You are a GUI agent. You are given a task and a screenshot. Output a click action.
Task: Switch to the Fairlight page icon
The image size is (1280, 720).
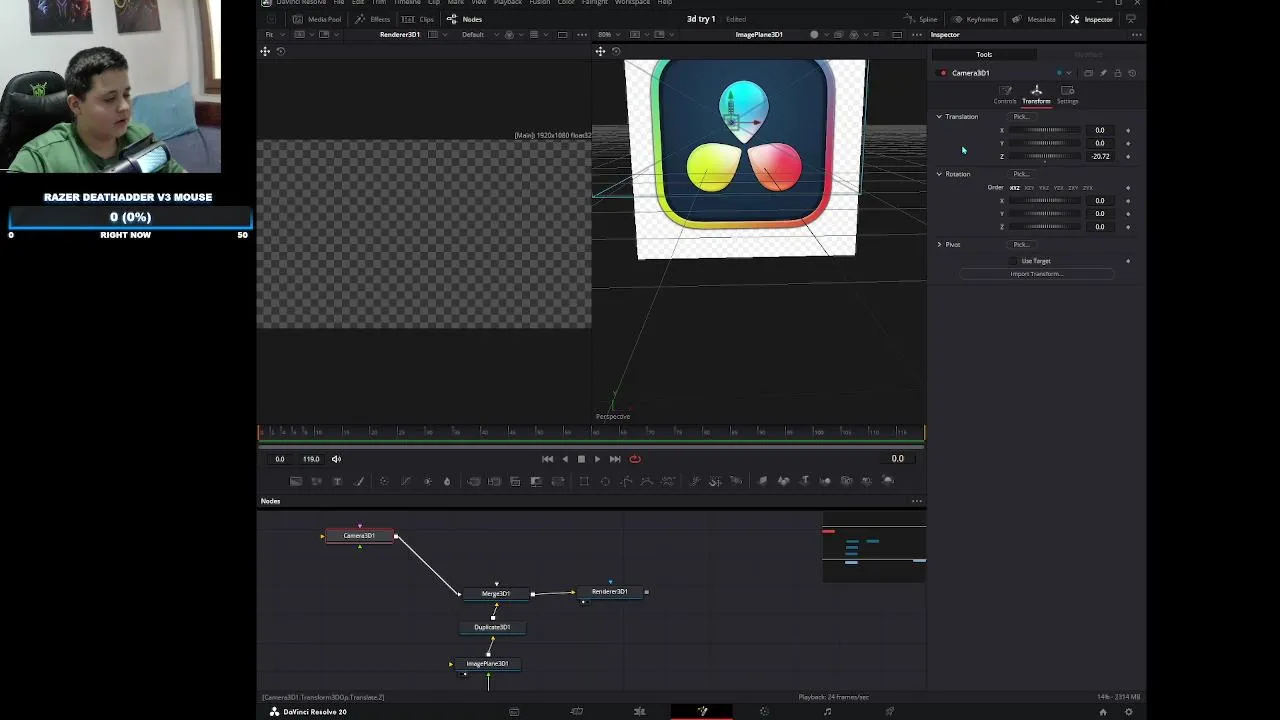coord(827,712)
